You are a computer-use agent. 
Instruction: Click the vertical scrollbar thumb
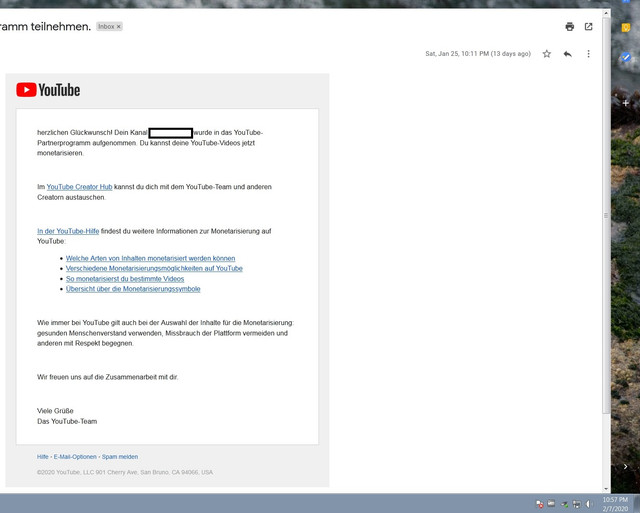pyautogui.click(x=606, y=215)
